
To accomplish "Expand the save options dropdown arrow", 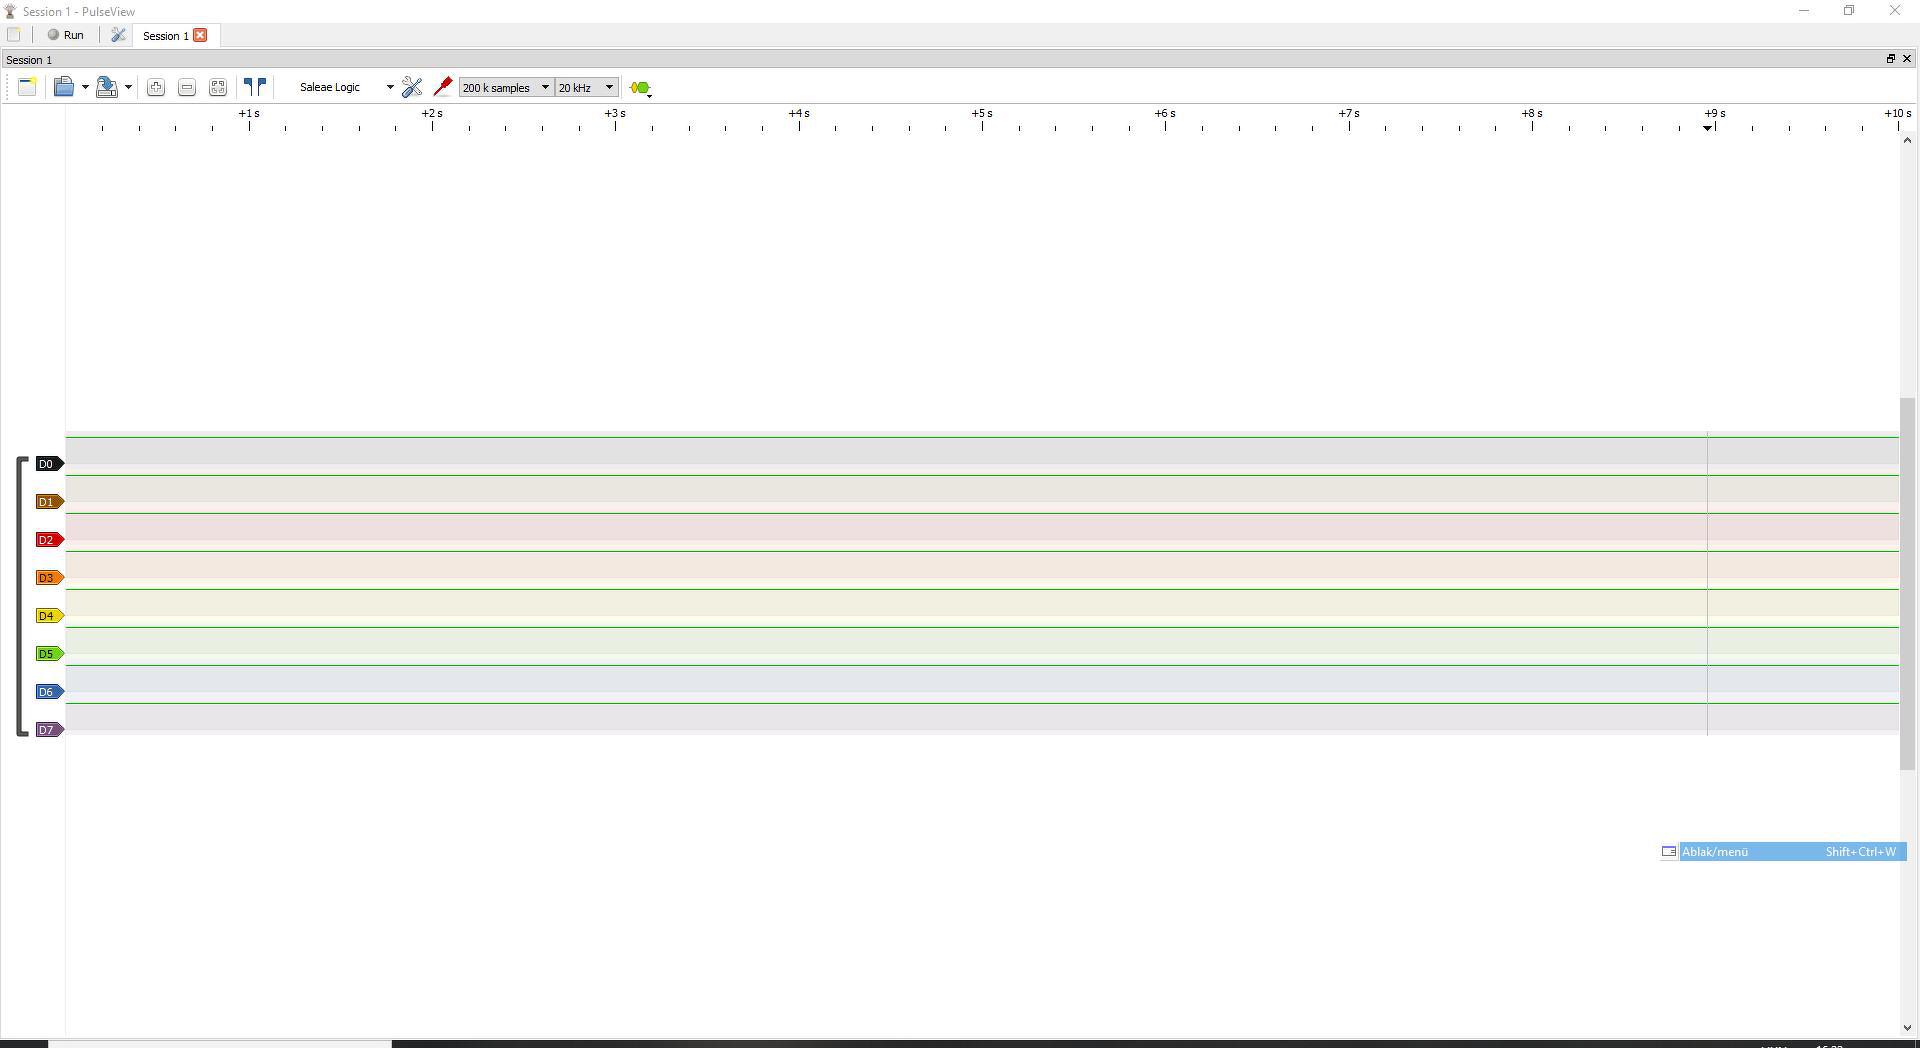I will (128, 87).
